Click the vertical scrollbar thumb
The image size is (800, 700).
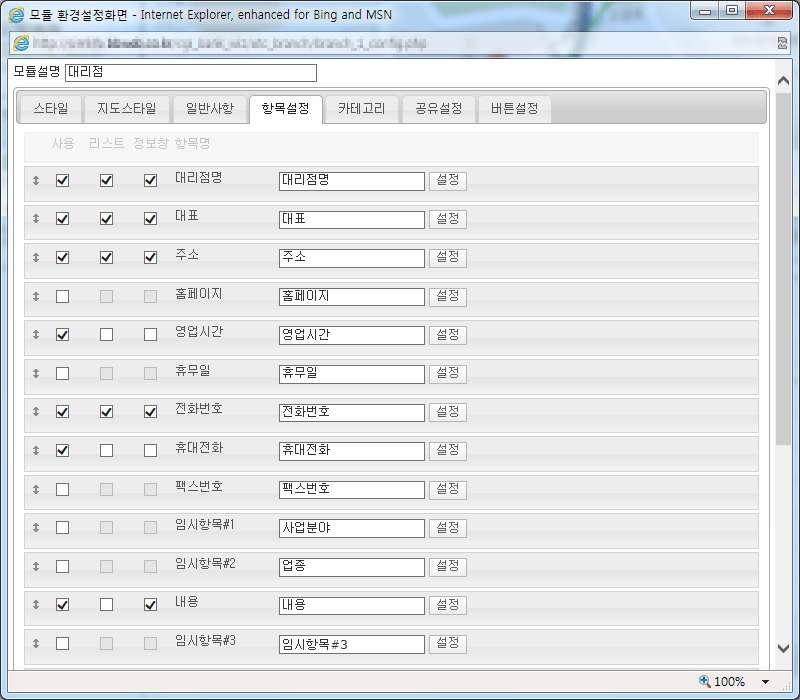coord(783,270)
